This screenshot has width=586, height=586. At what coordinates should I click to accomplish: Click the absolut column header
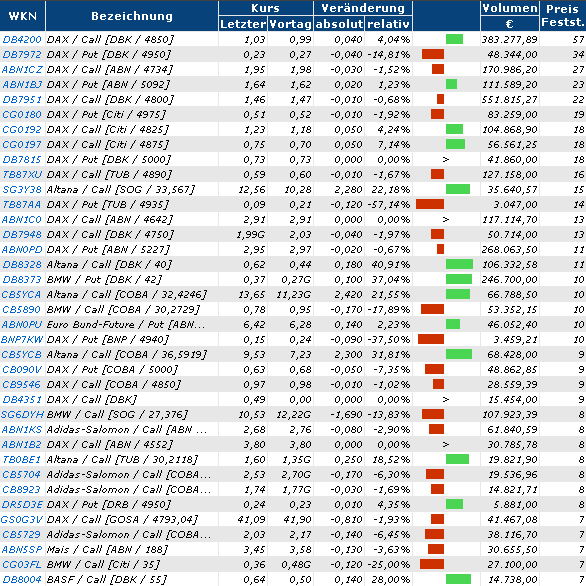point(339,24)
